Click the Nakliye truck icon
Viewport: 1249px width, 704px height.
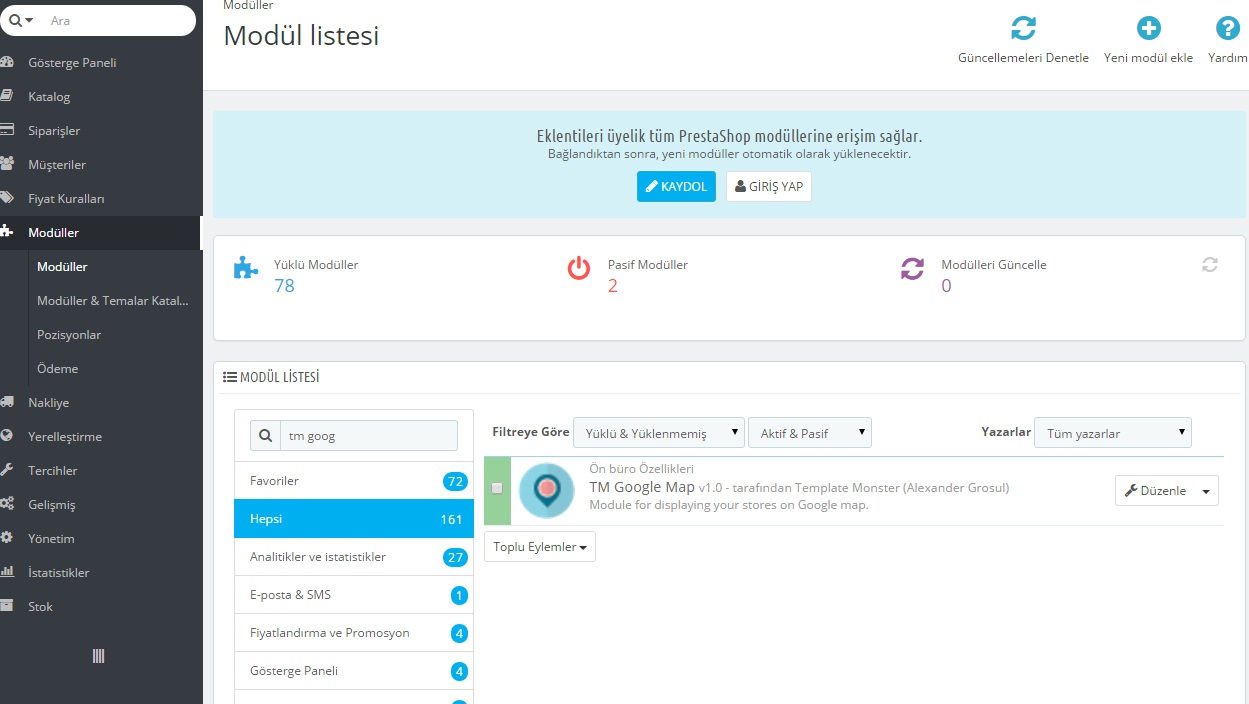pos(7,402)
